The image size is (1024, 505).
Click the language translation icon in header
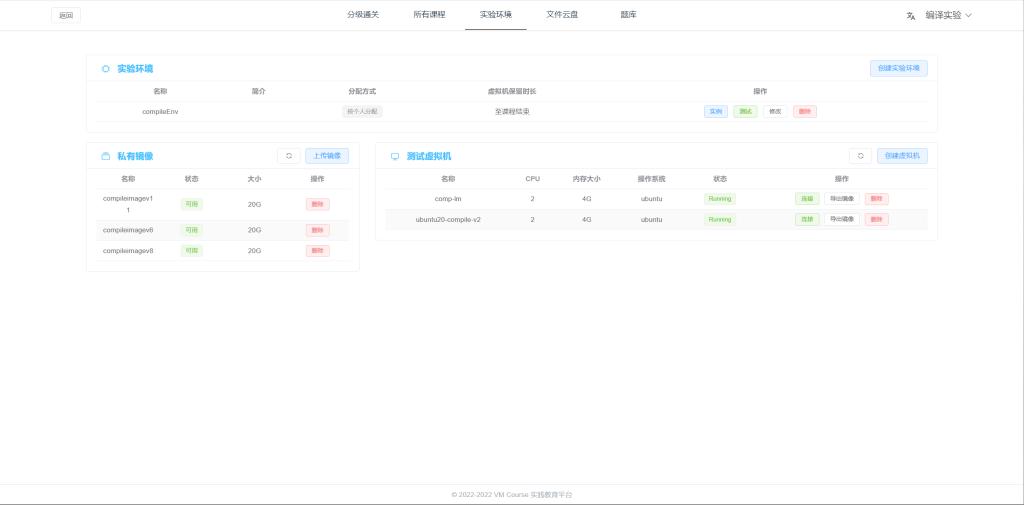911,15
